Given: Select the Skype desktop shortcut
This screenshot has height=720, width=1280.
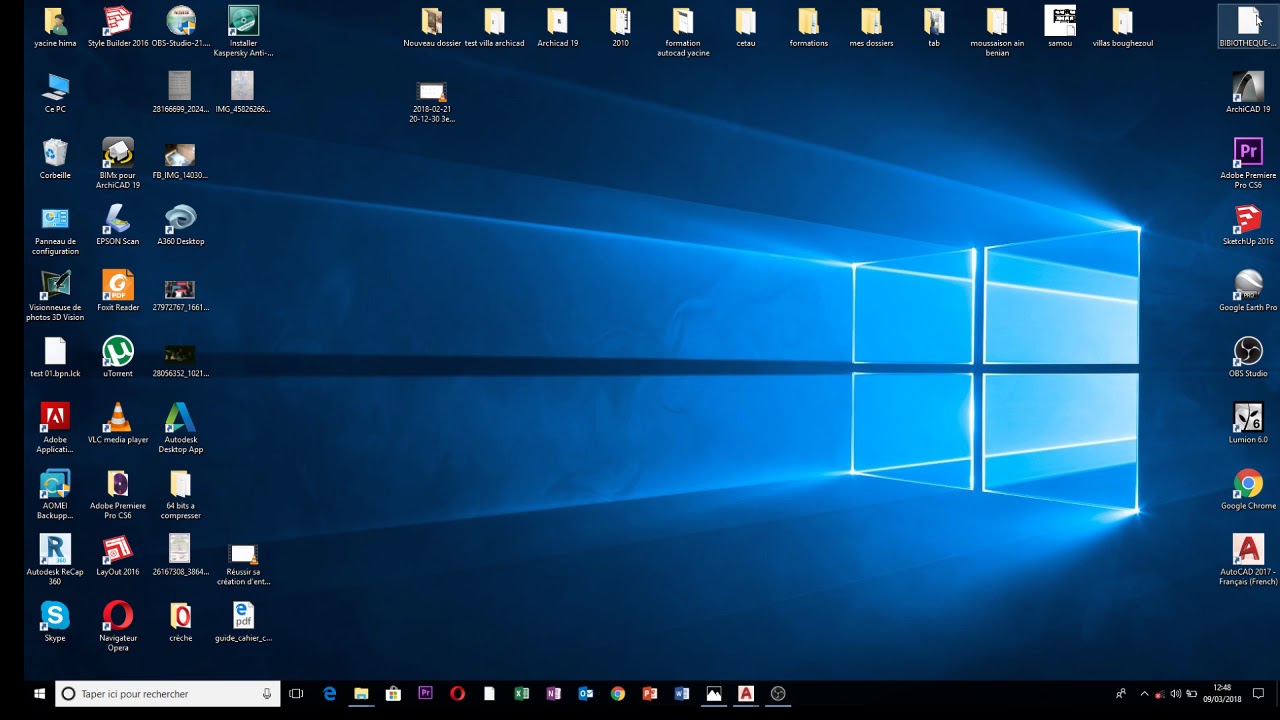Looking at the screenshot, I should (x=55, y=621).
